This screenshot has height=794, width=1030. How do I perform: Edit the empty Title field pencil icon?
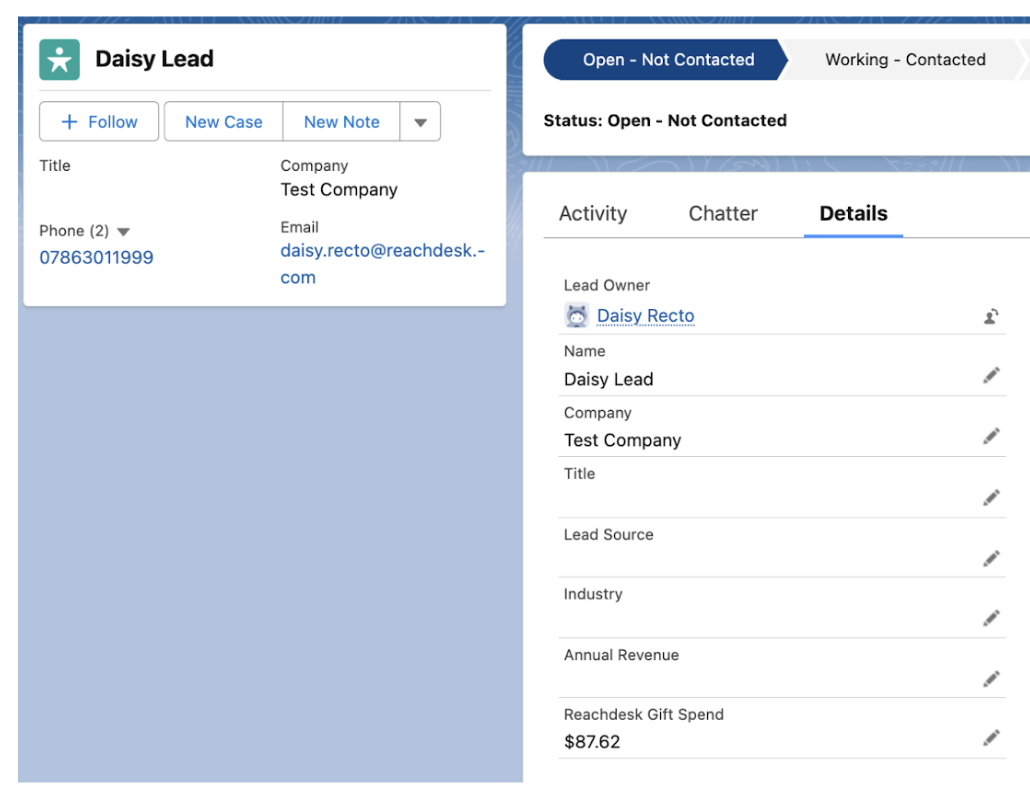point(990,497)
